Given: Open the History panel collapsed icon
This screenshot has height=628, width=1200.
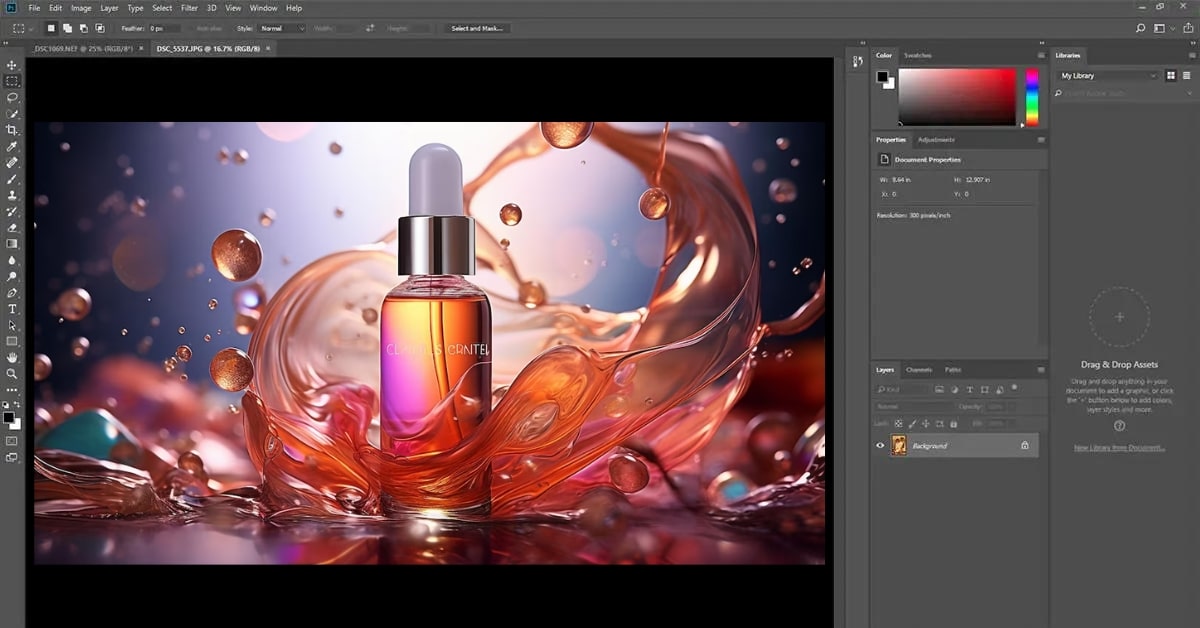Looking at the screenshot, I should [x=857, y=62].
